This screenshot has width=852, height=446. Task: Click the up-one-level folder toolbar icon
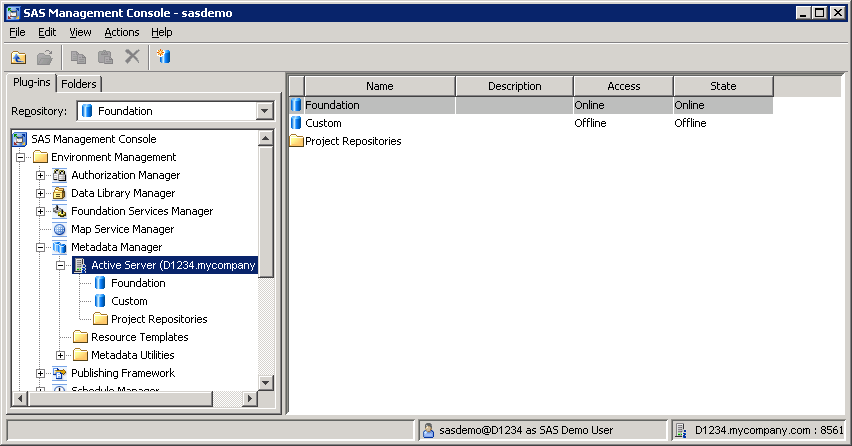[x=18, y=57]
